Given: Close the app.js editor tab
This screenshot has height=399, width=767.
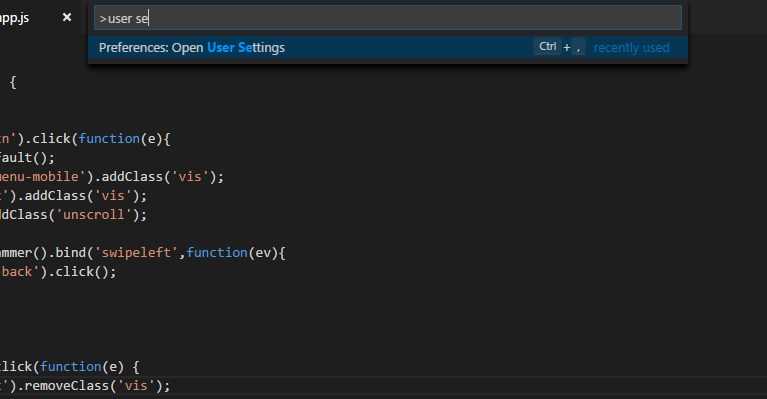Looking at the screenshot, I should tap(67, 17).
